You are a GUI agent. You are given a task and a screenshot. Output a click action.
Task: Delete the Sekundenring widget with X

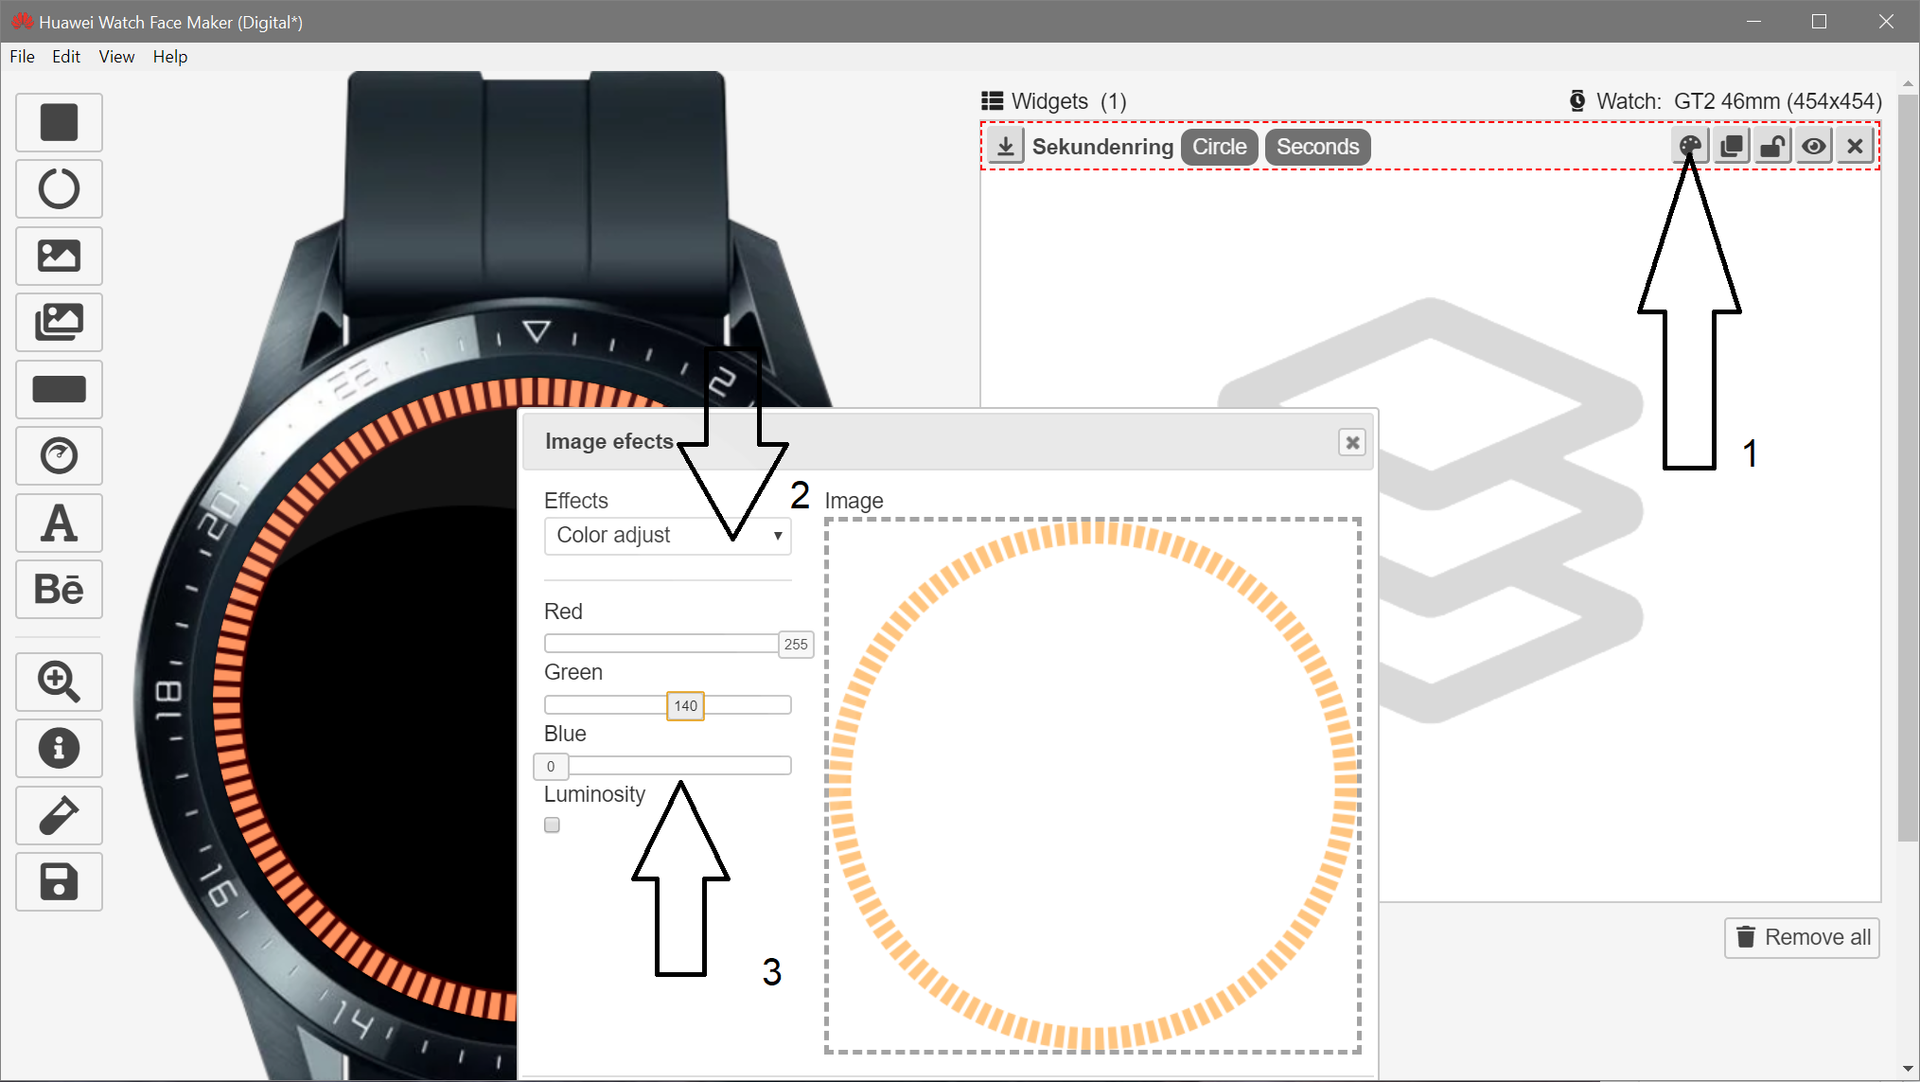(x=1855, y=146)
